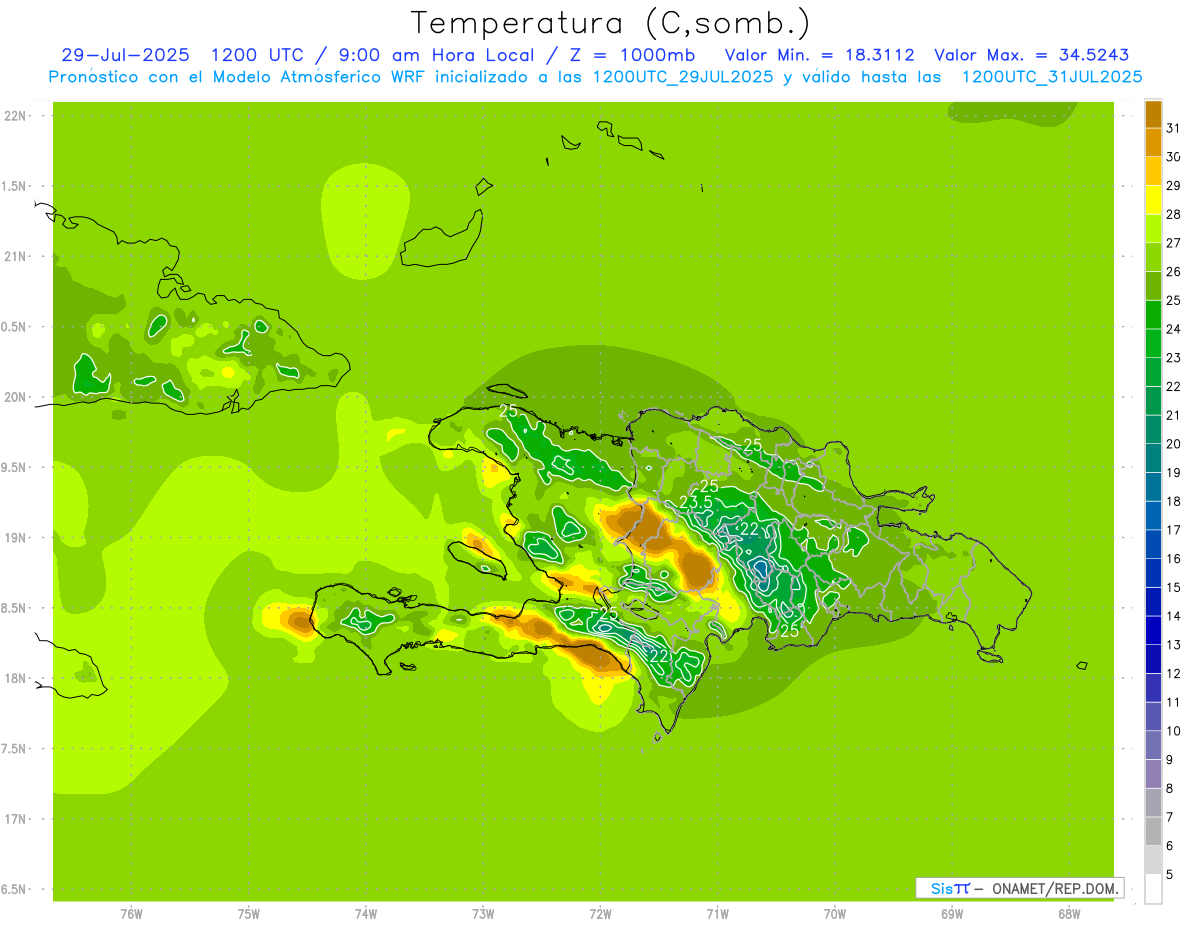This screenshot has height=927, width=1200.
Task: Click the 20N latitude axis label
Action: click(x=15, y=397)
